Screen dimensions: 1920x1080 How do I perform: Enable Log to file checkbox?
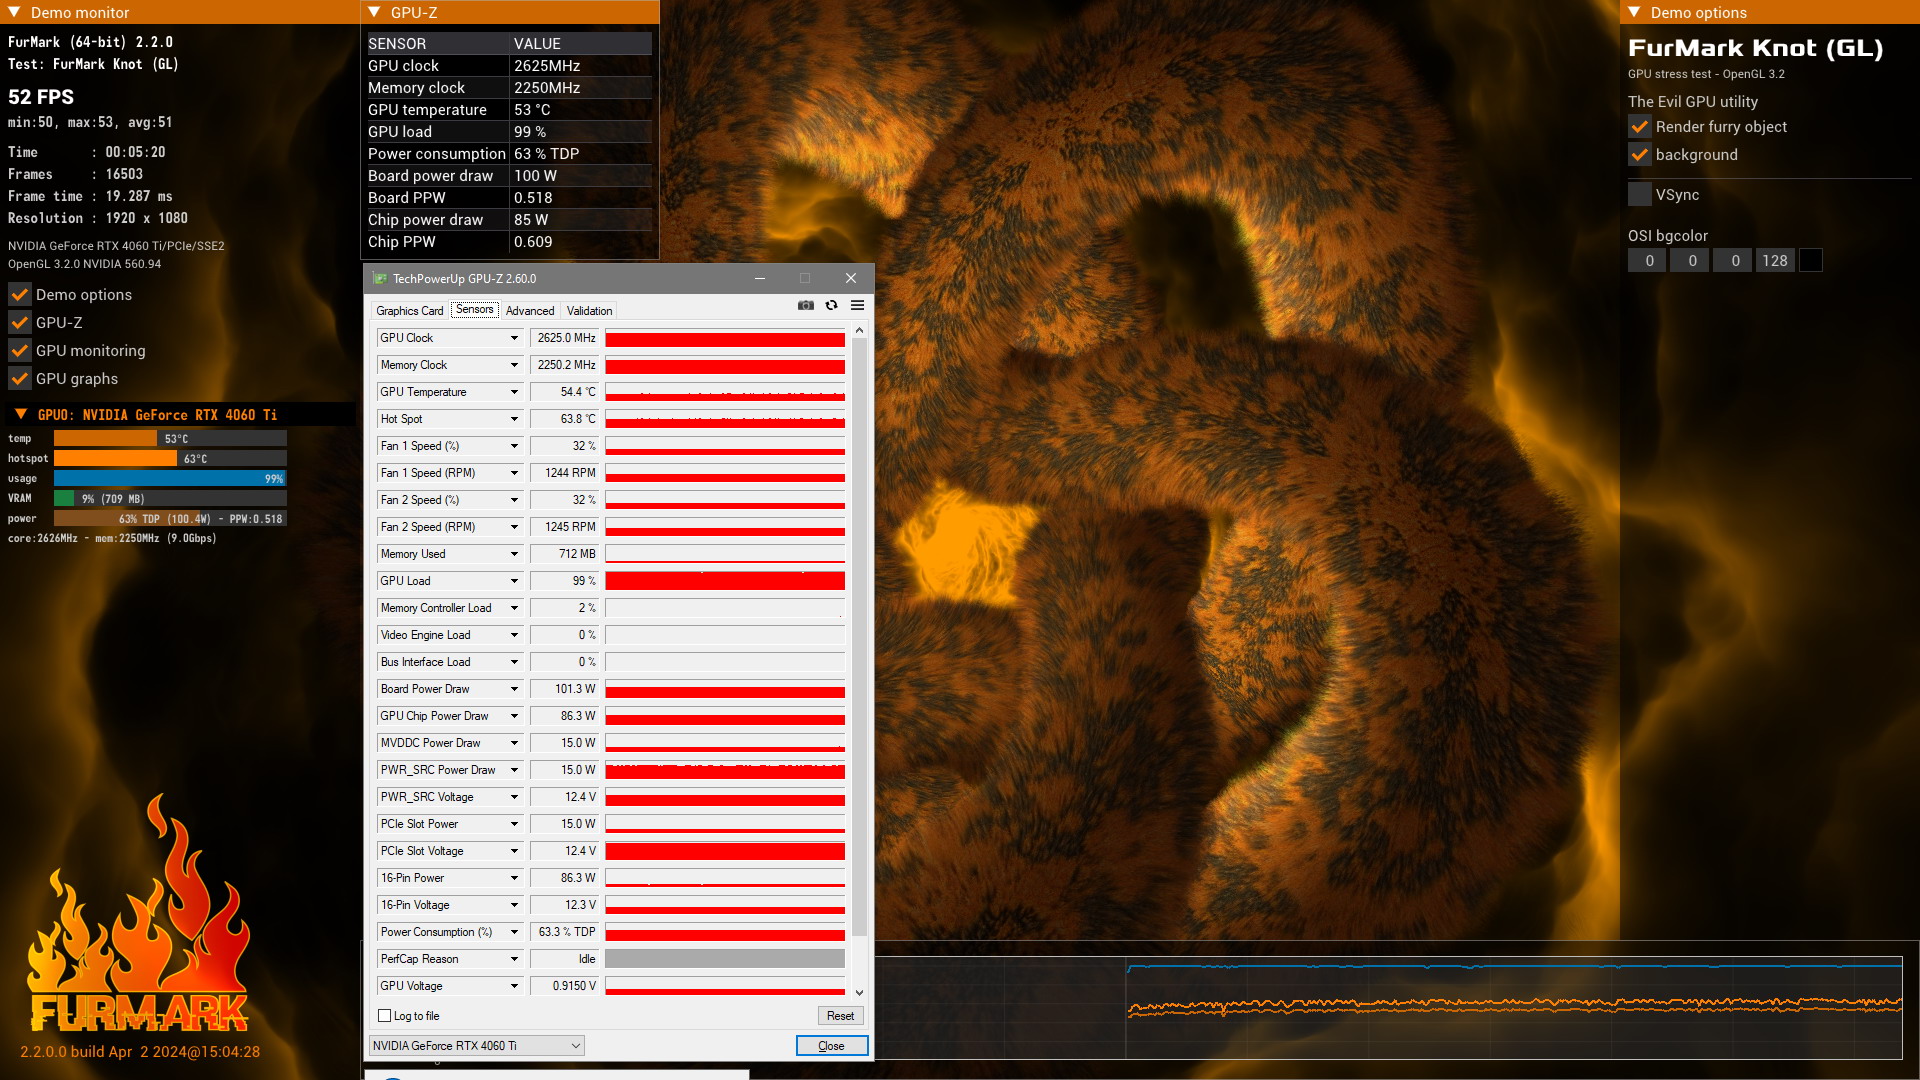pyautogui.click(x=385, y=1016)
